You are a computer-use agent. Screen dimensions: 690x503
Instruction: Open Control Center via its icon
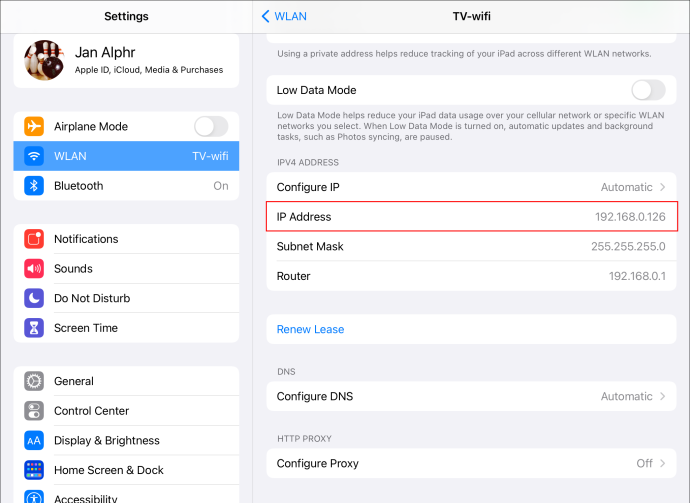[x=34, y=411]
